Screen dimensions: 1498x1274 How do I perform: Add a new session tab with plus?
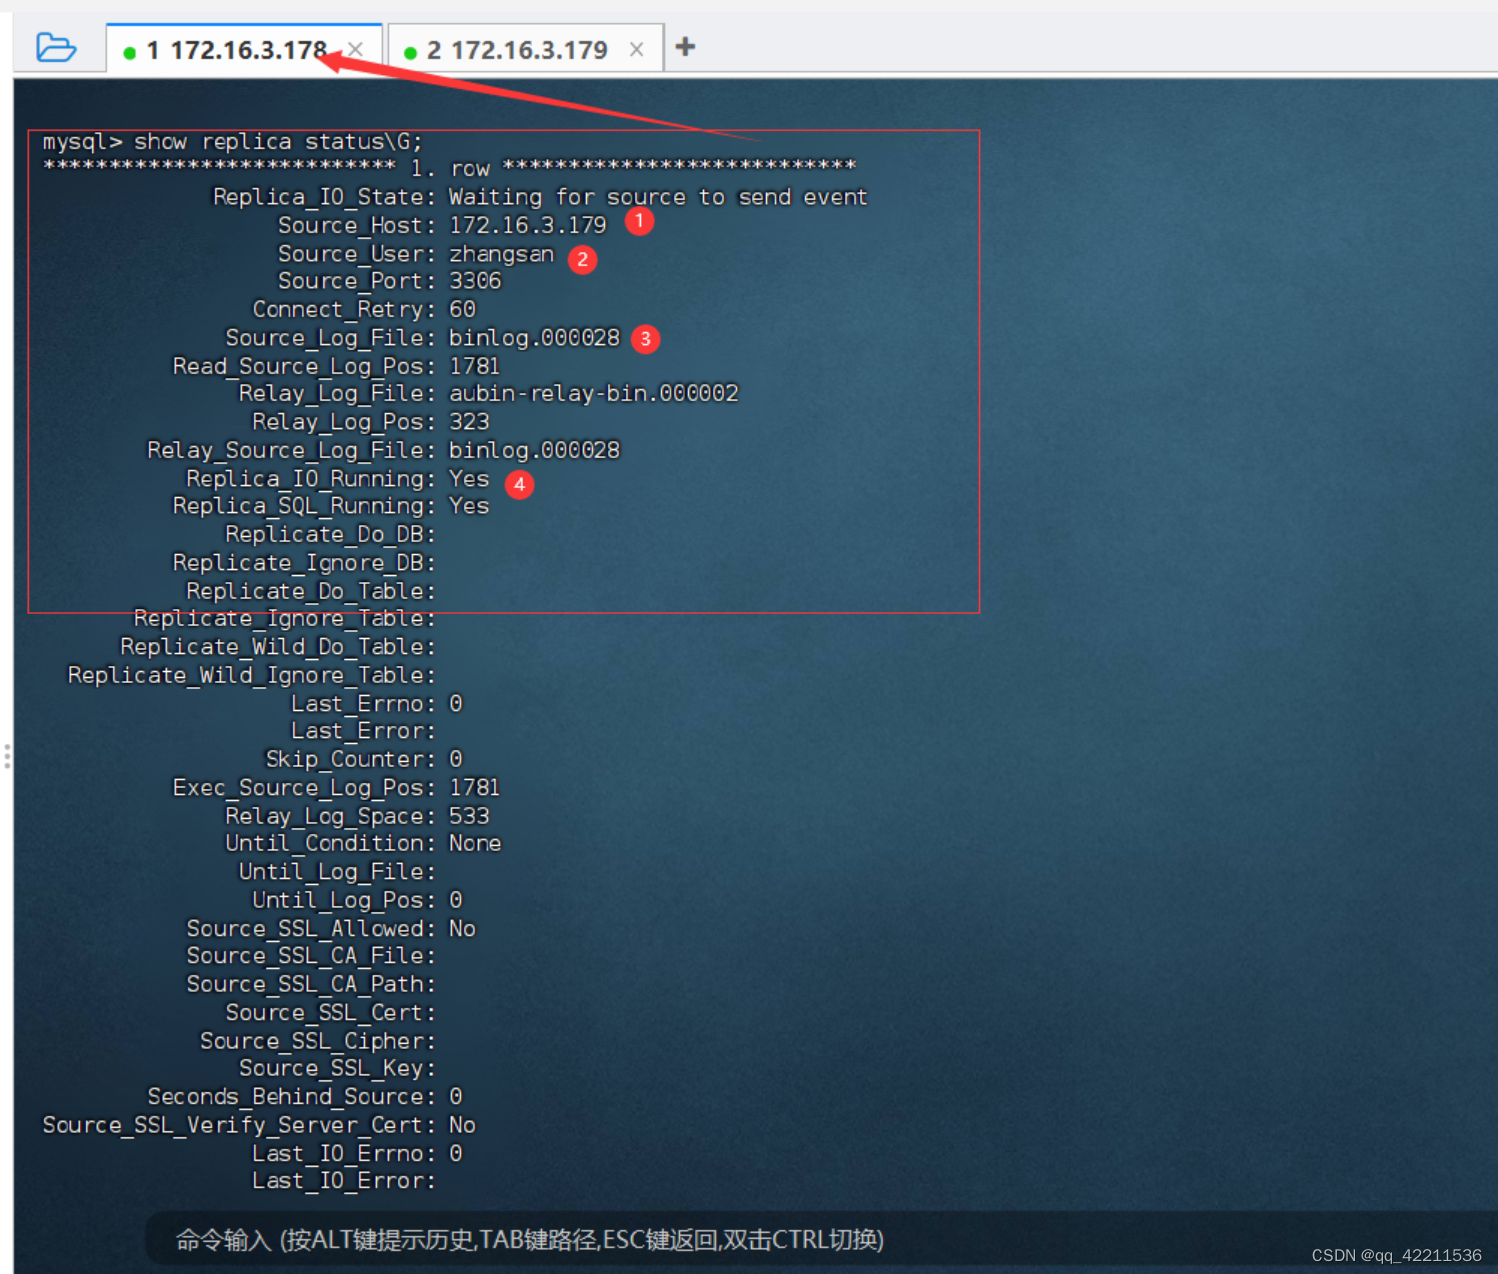click(x=685, y=47)
